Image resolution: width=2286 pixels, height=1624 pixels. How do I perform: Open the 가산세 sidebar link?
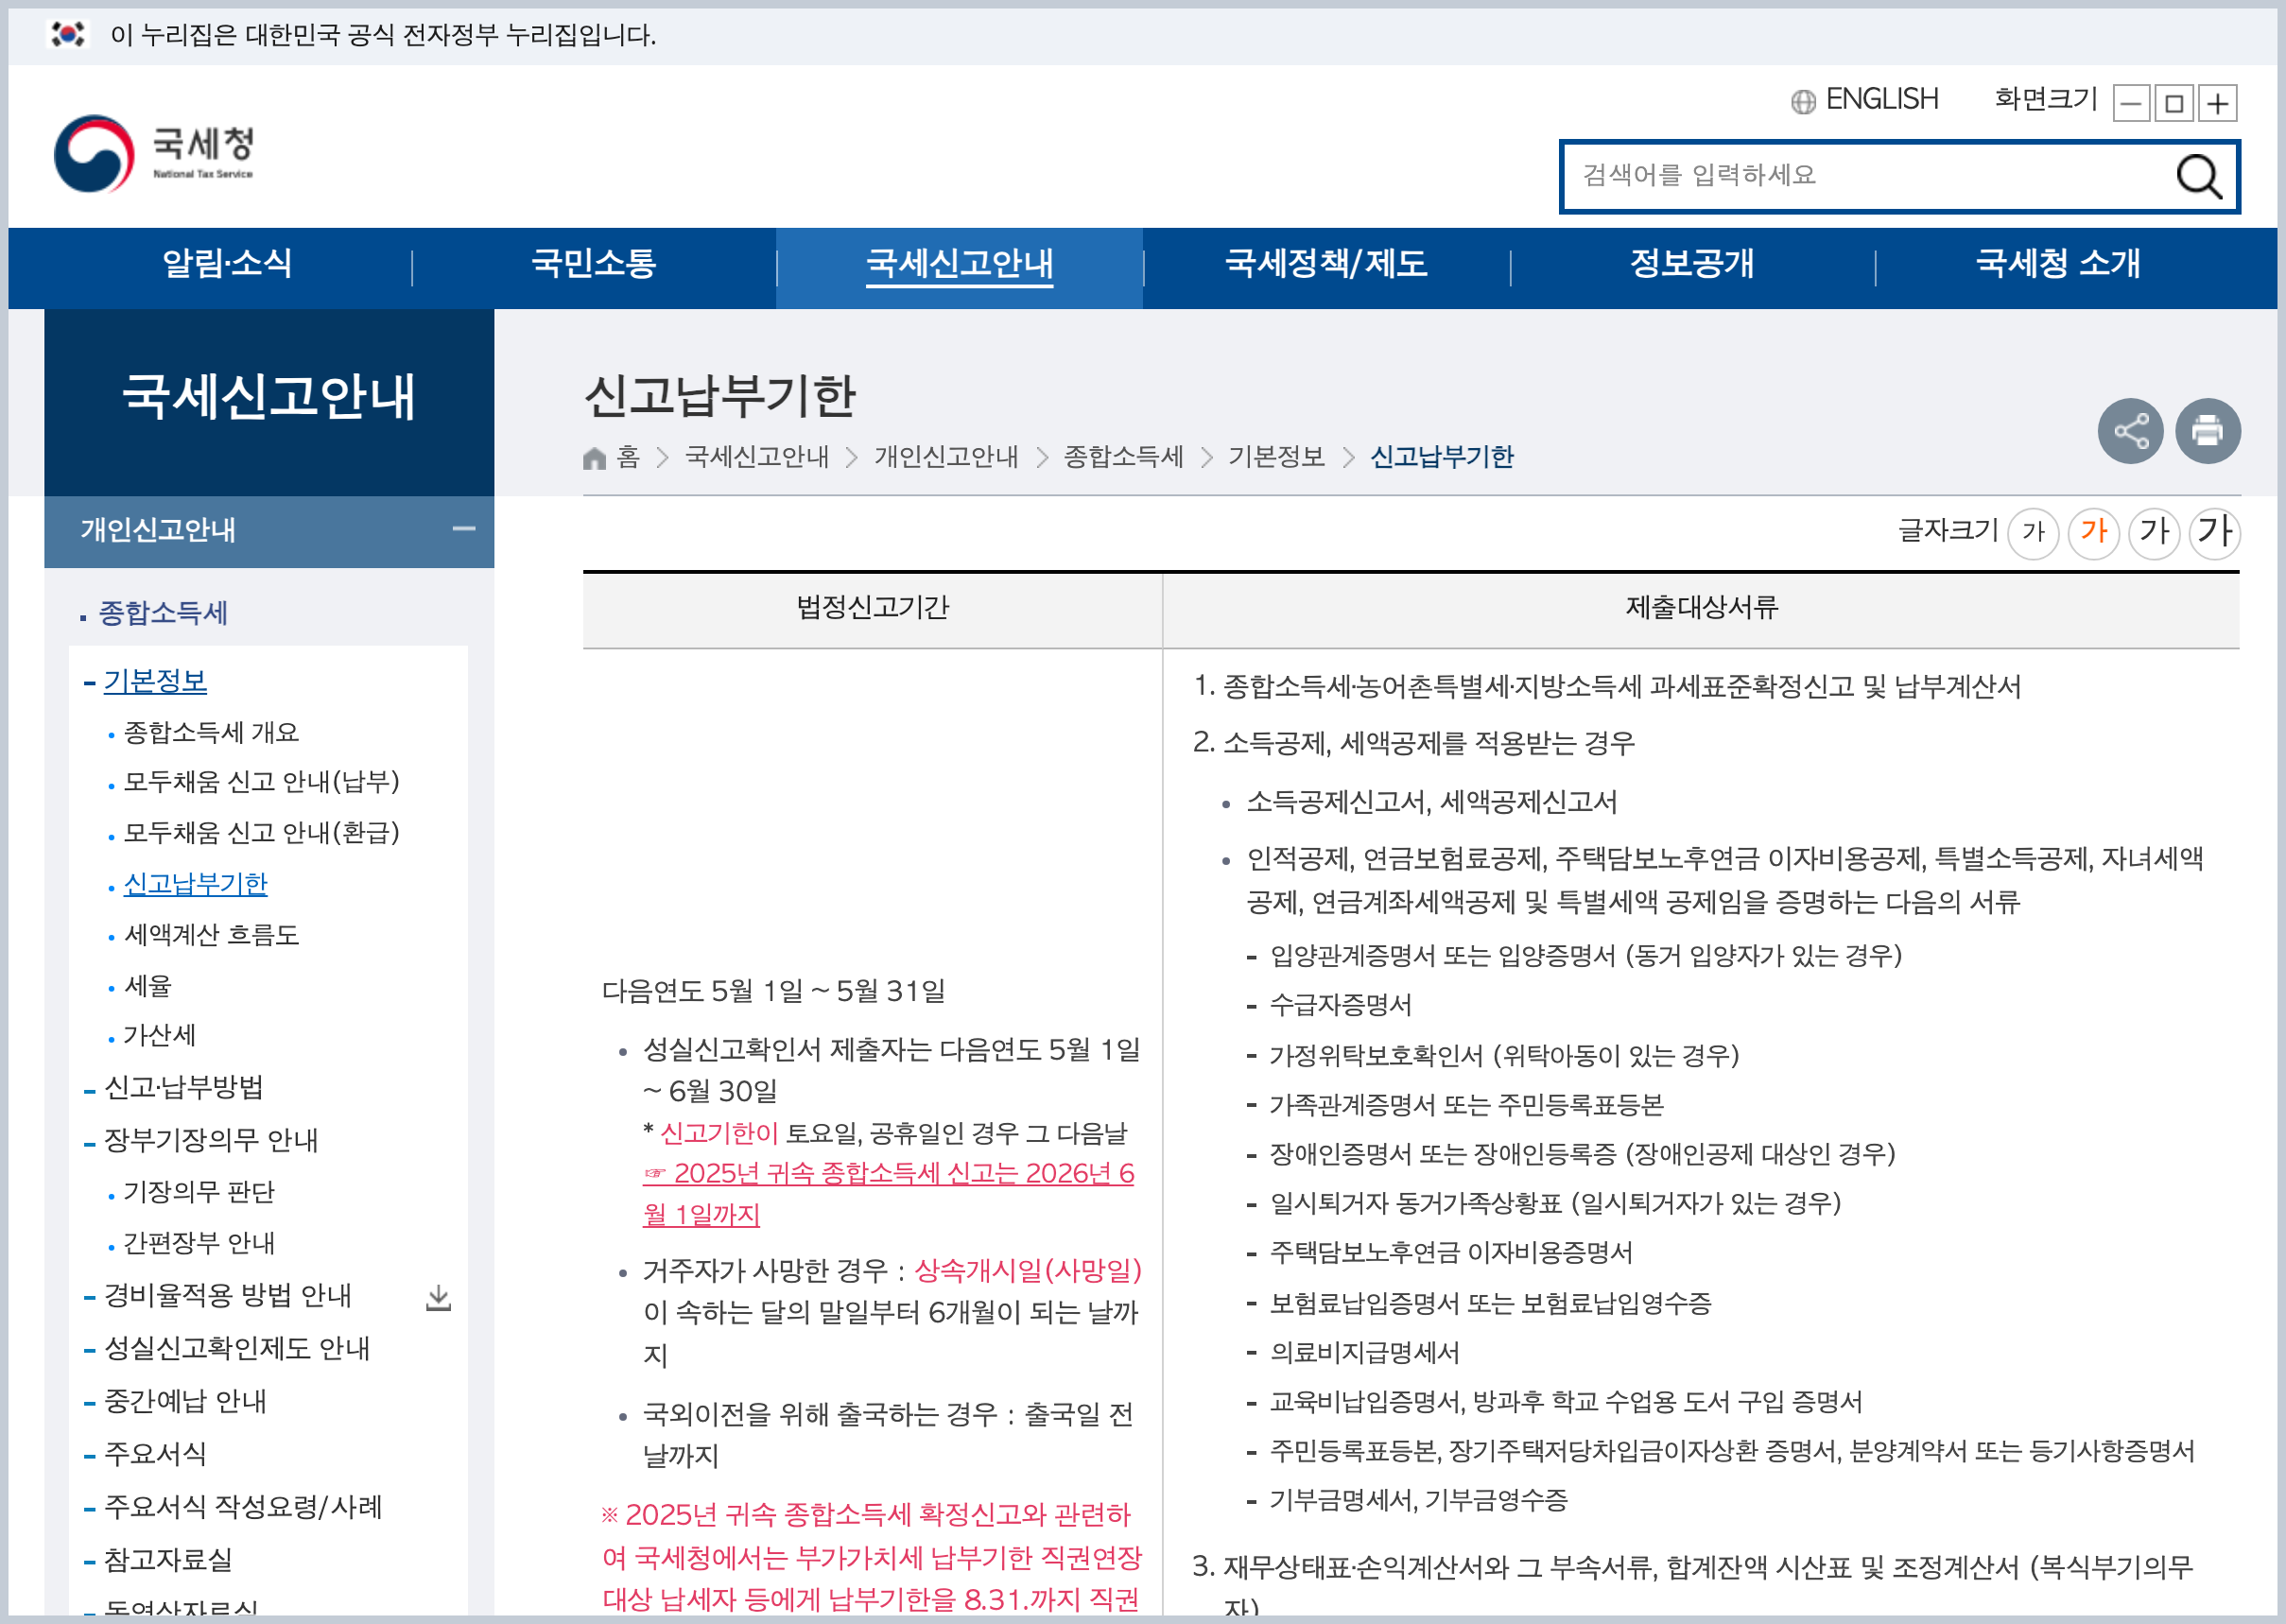pyautogui.click(x=159, y=1035)
